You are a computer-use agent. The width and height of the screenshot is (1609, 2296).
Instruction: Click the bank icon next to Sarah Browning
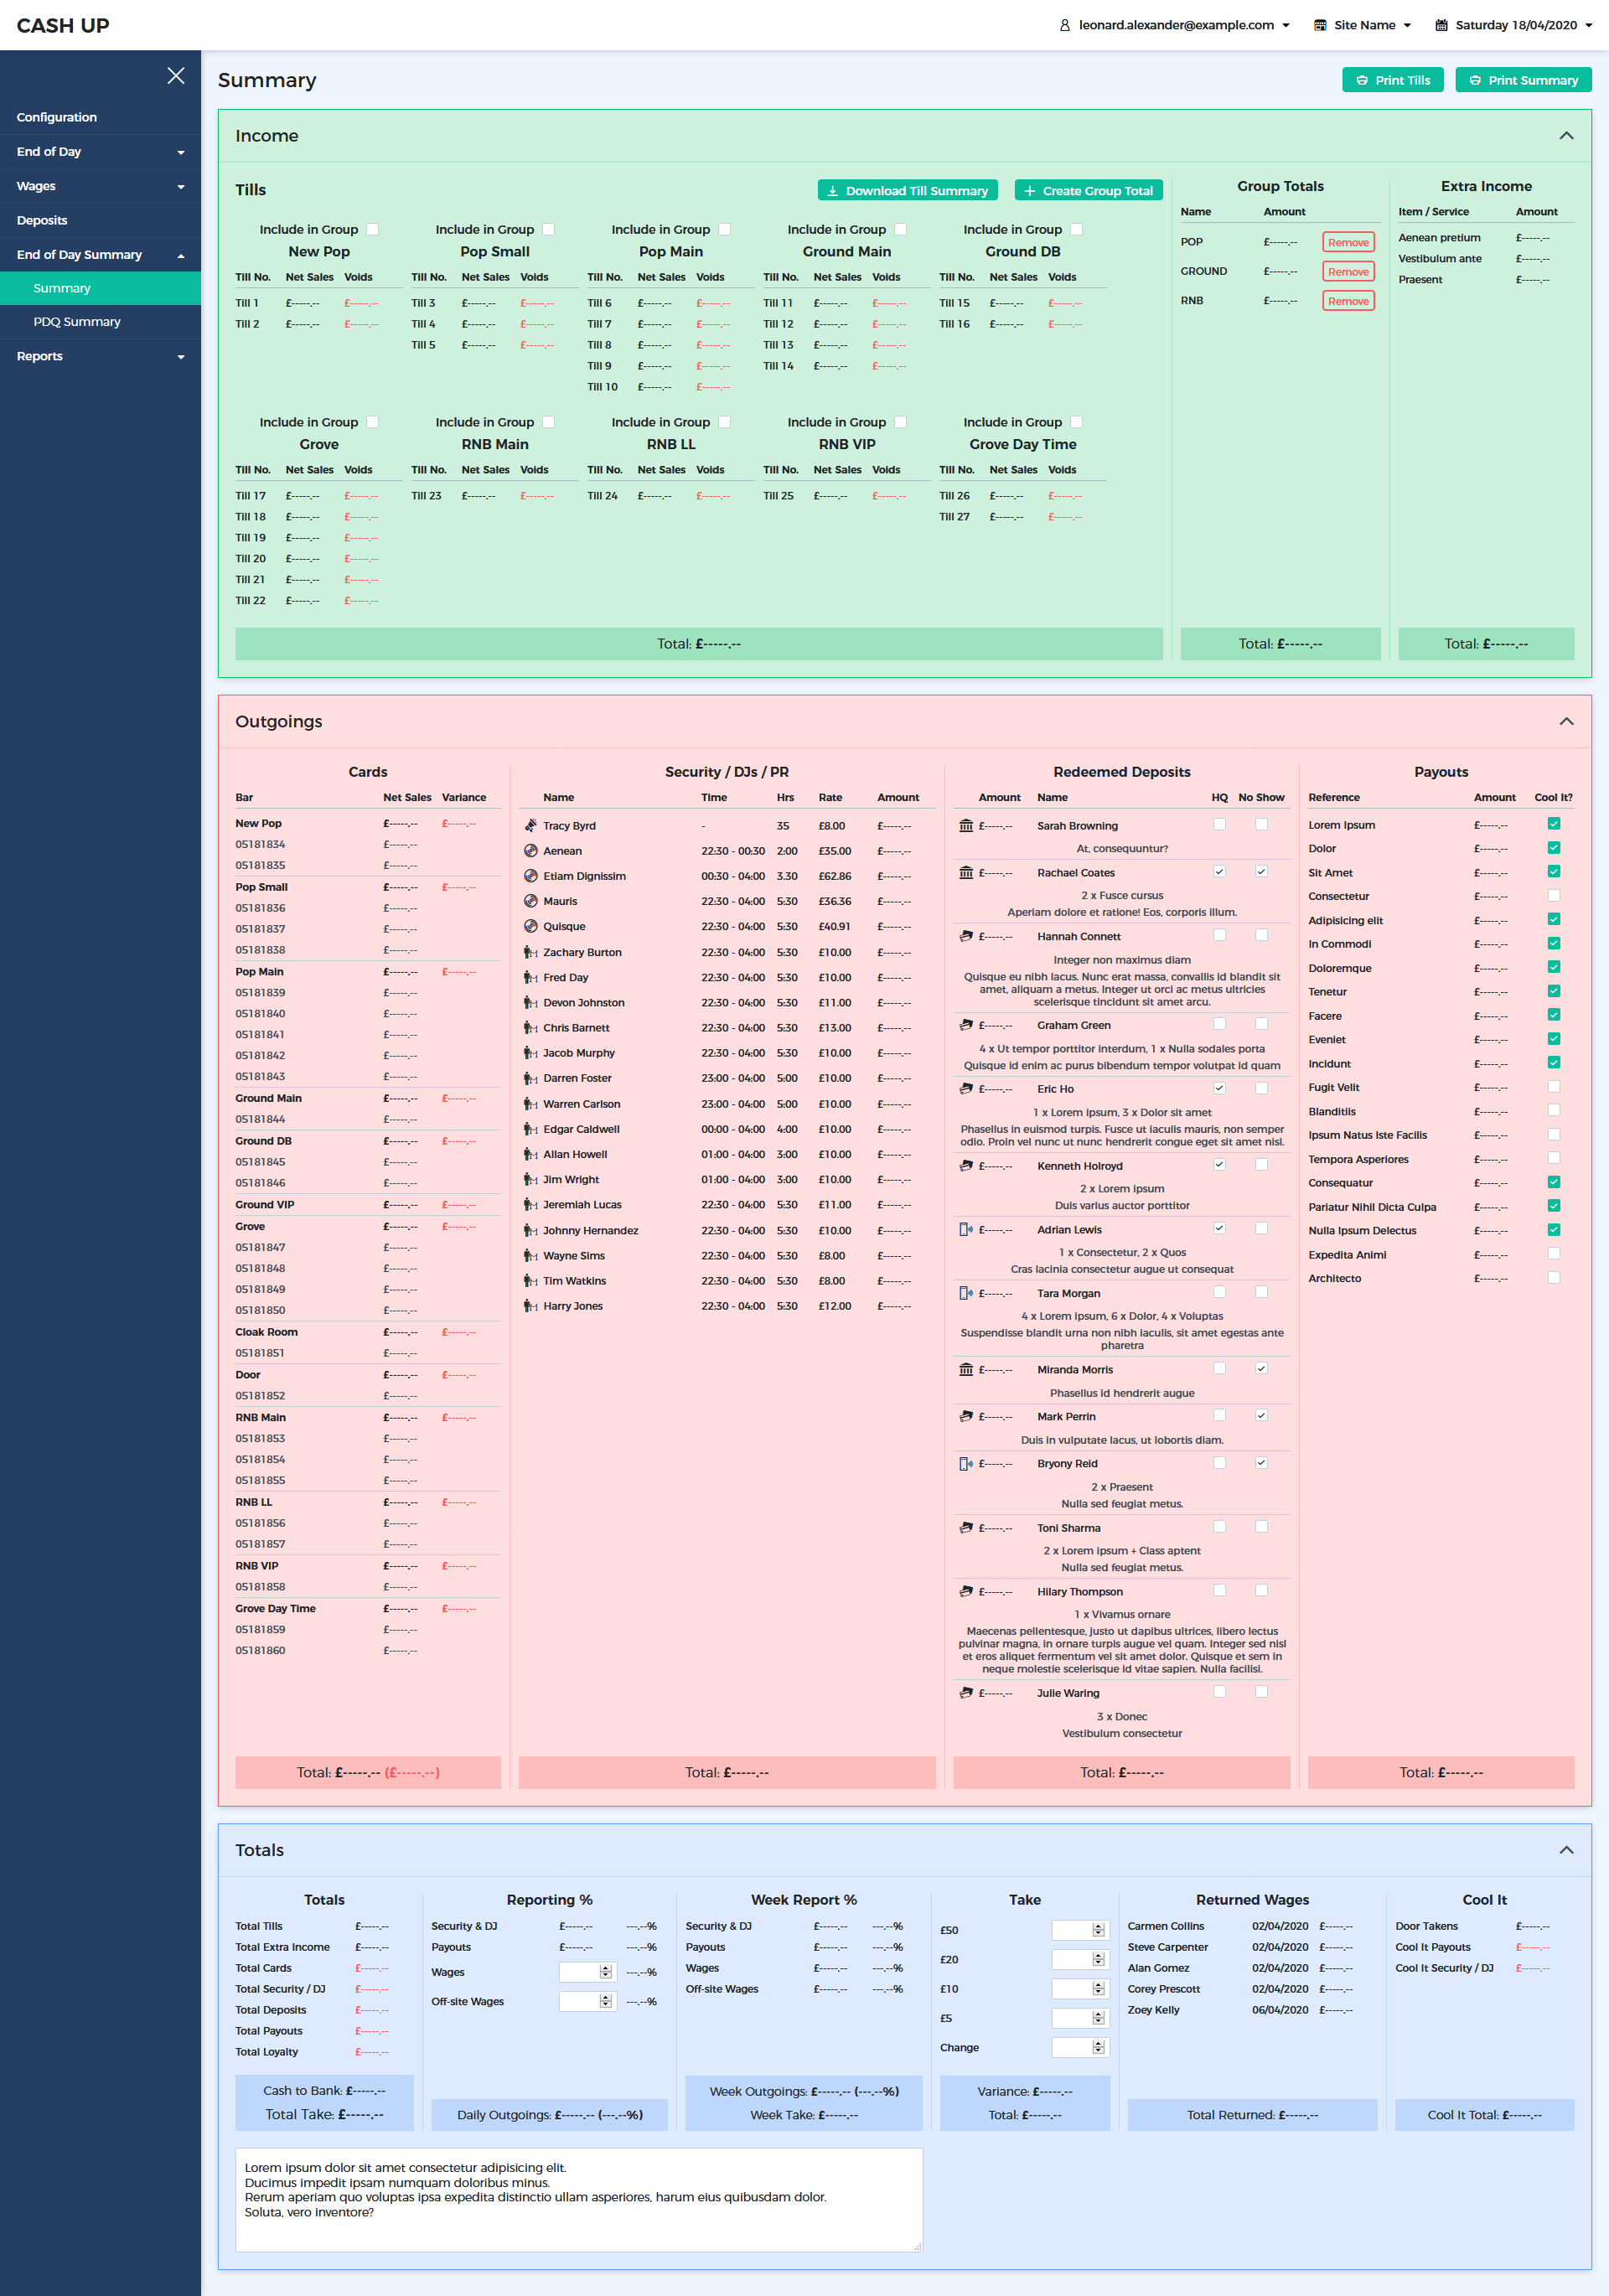(x=966, y=825)
